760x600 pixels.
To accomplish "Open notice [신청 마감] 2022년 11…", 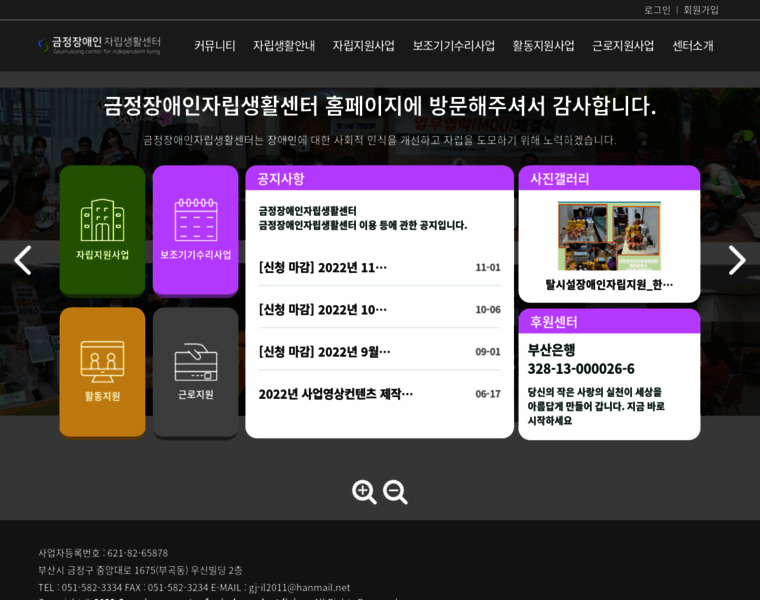I will [323, 268].
